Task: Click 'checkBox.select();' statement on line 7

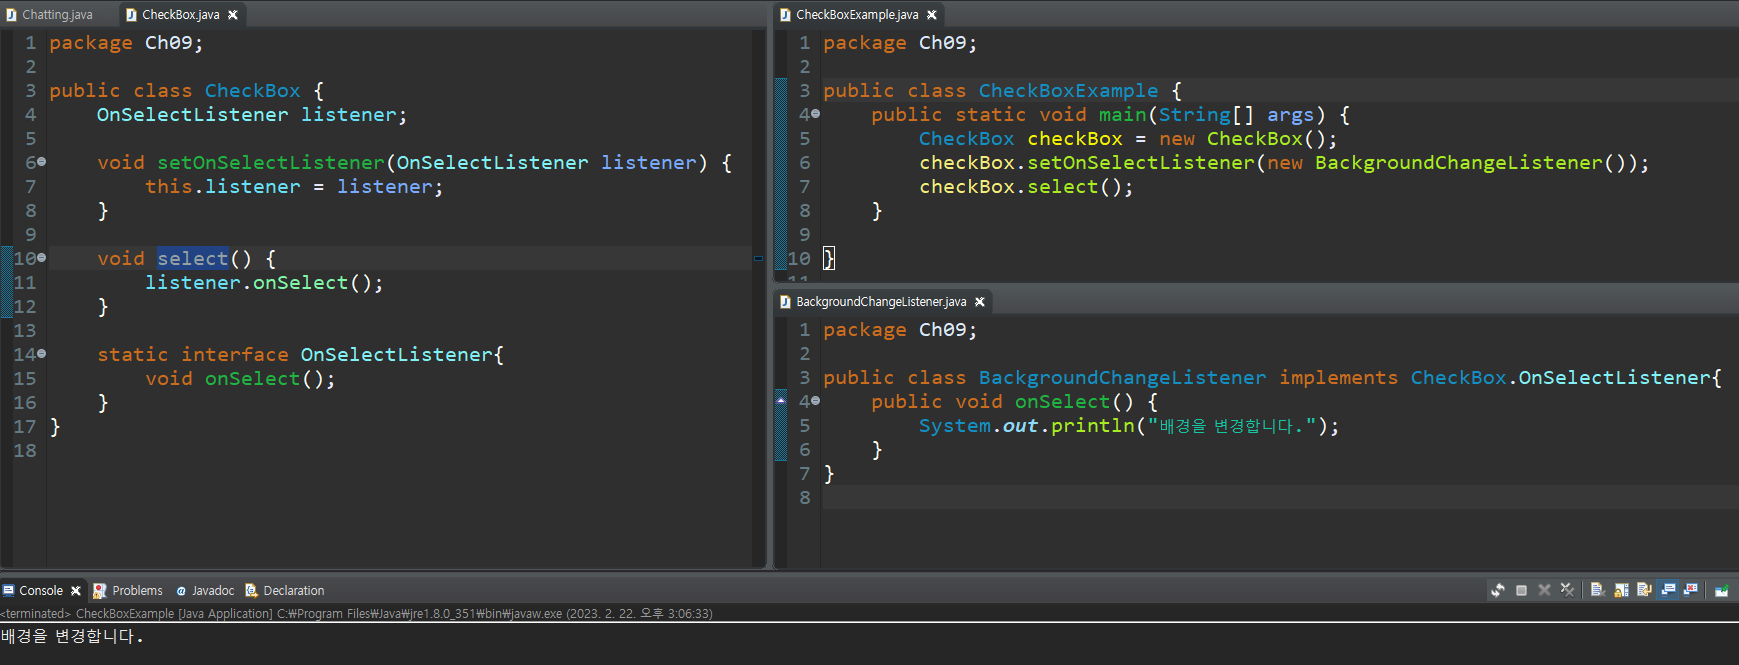Action: [x=1026, y=186]
